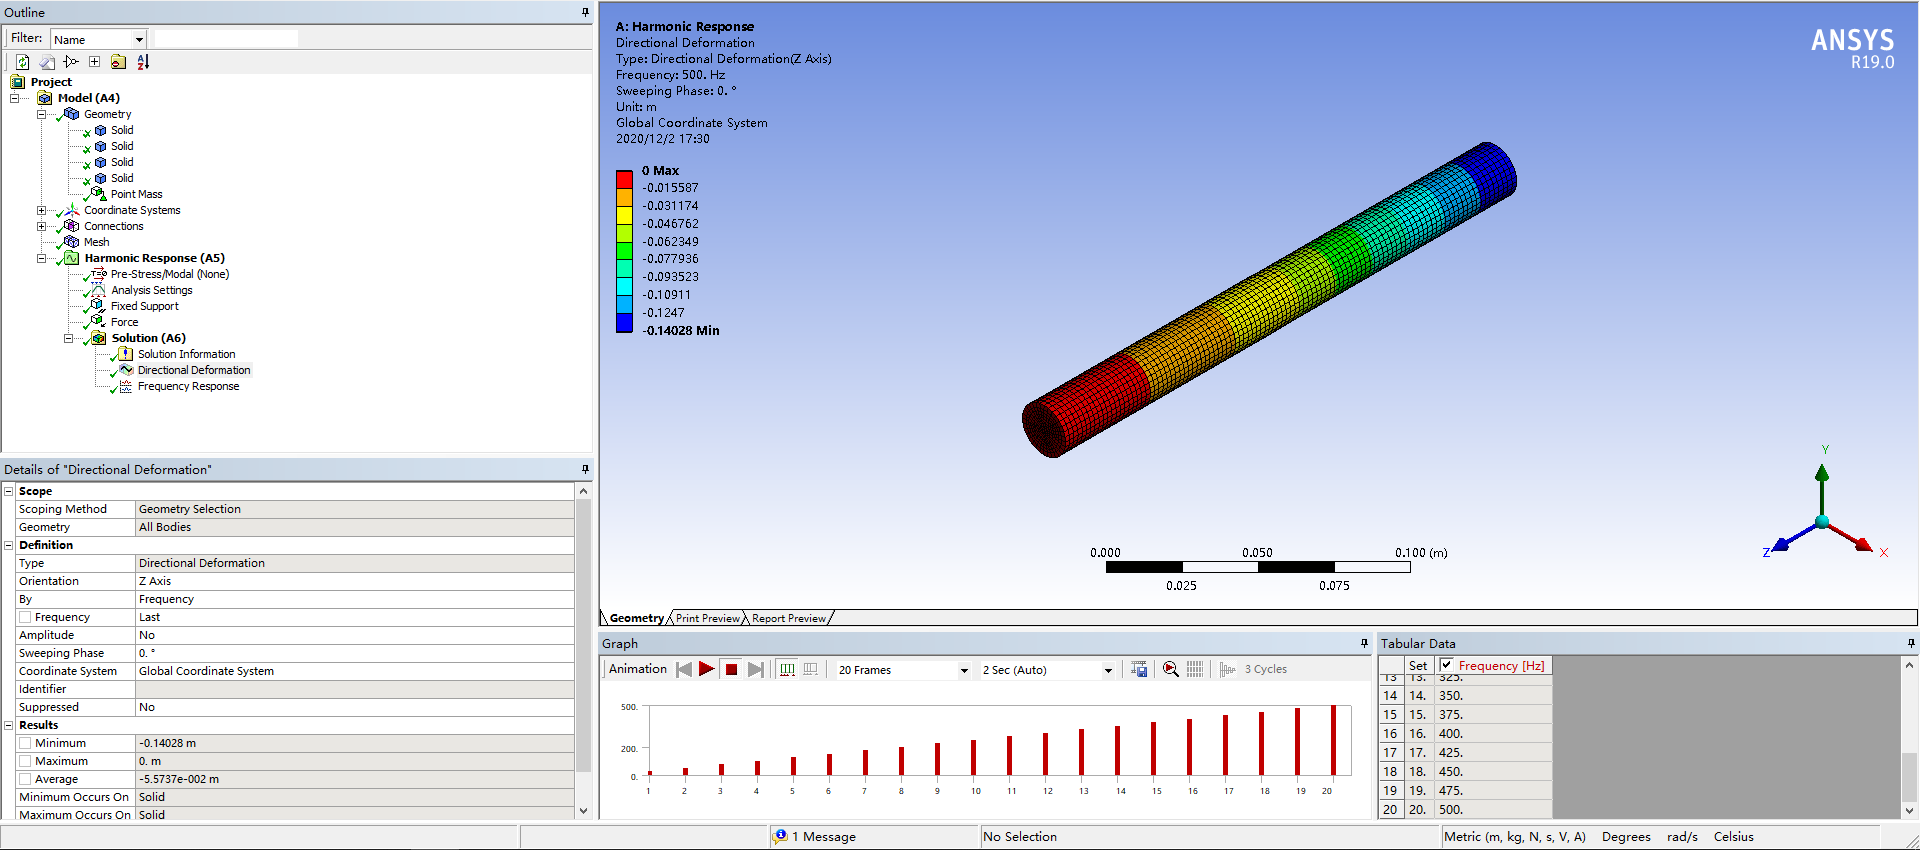
Task: Collapse the Scope section in Details
Action: click(9, 491)
